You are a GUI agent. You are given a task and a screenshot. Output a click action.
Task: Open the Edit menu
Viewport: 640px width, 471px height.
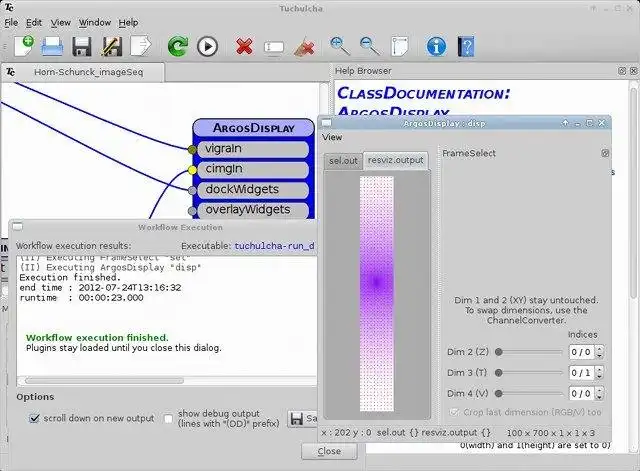[x=34, y=22]
